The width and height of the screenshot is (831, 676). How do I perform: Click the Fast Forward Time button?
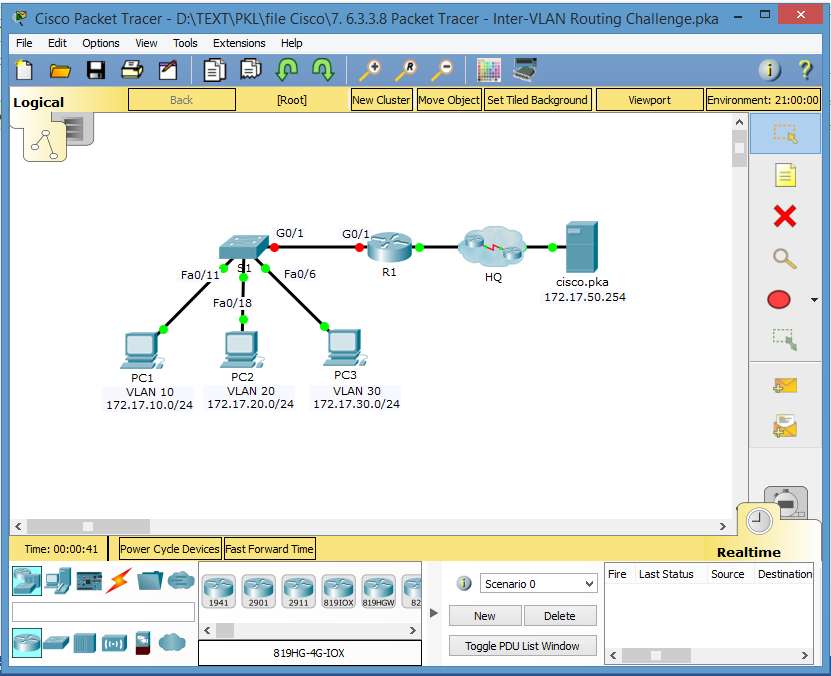[x=269, y=549]
